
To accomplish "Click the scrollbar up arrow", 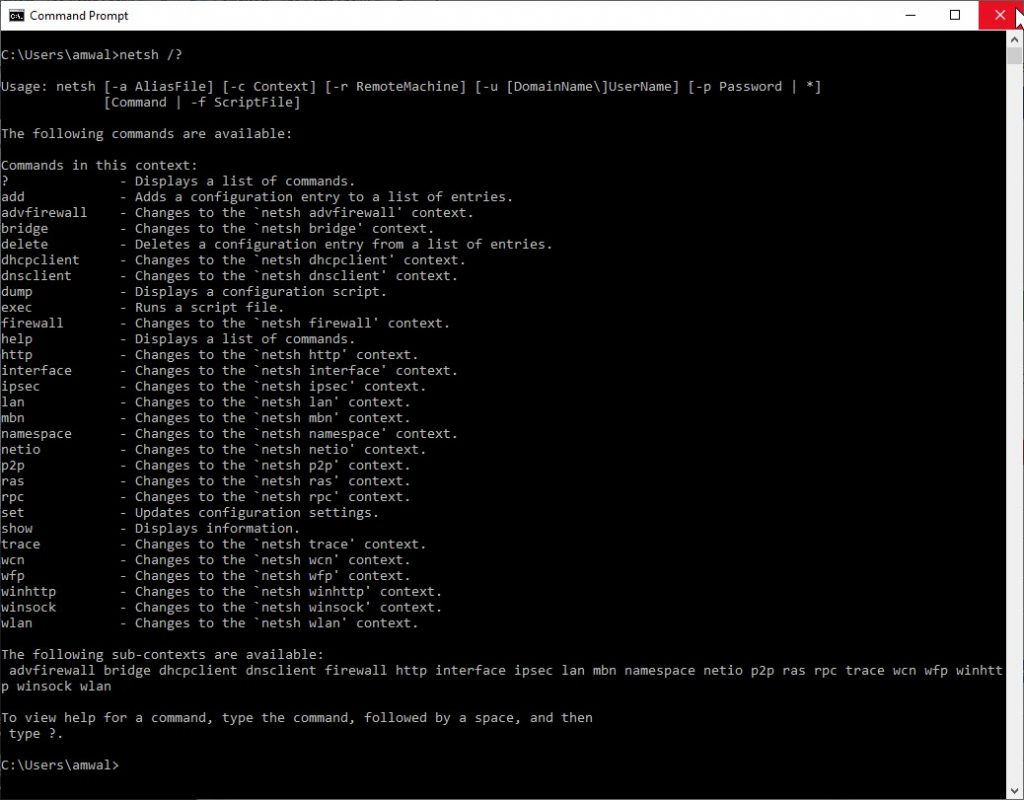I will pyautogui.click(x=1017, y=38).
